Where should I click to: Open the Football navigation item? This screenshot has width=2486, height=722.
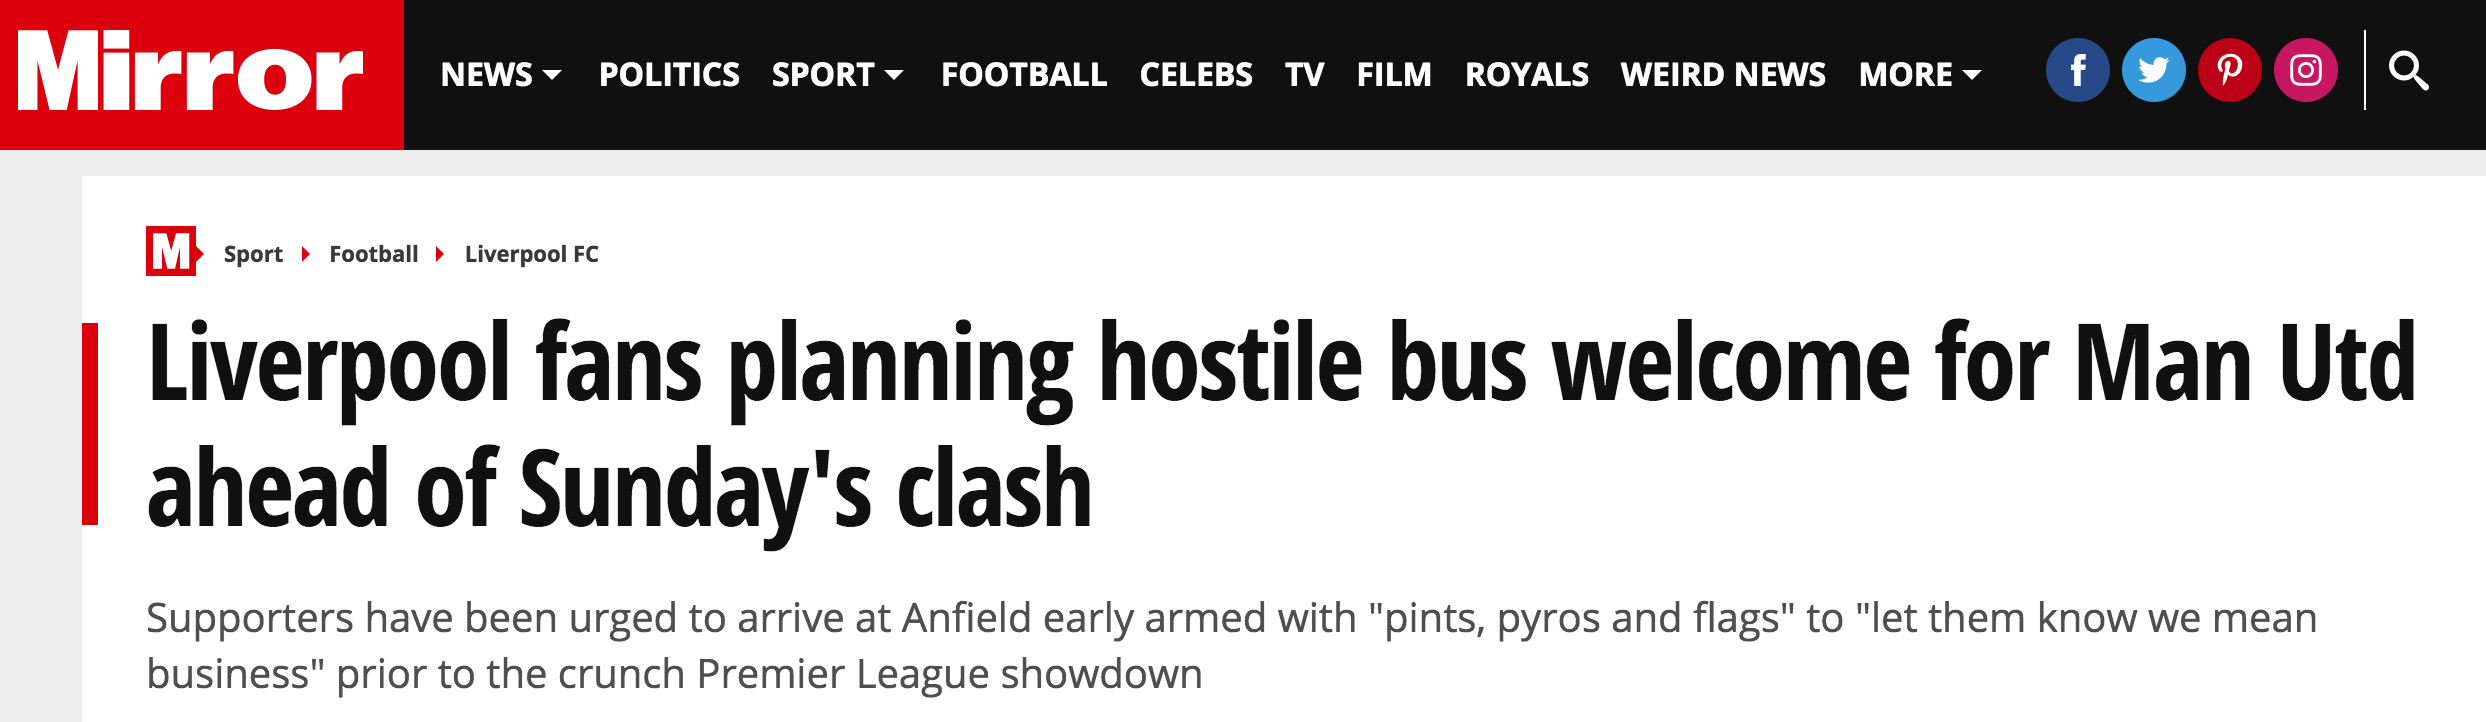pyautogui.click(x=1024, y=75)
